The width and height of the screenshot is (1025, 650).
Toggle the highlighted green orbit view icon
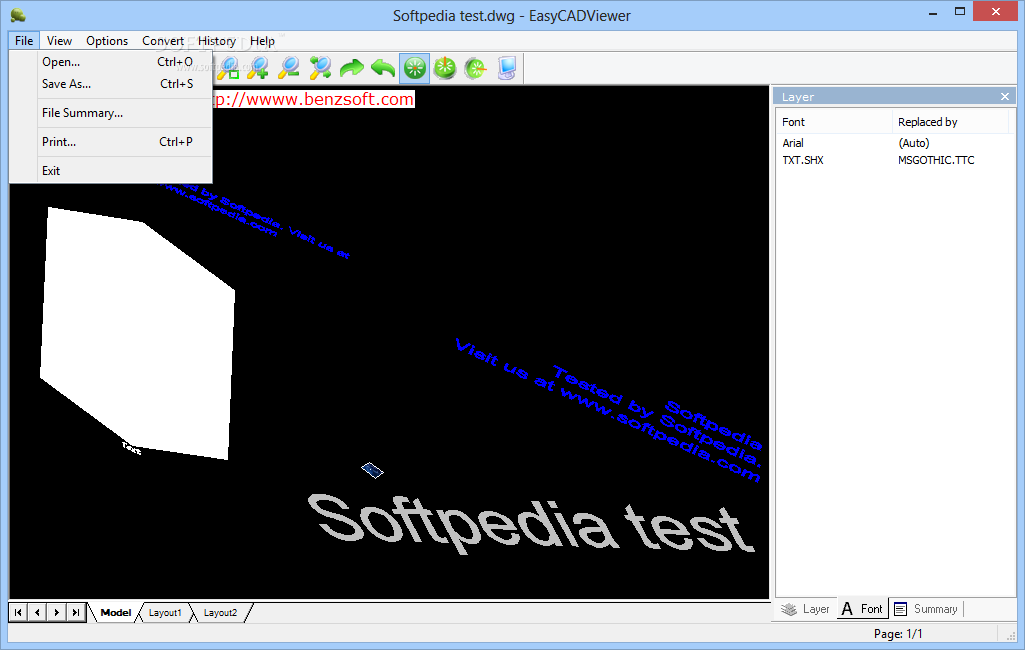[x=414, y=68]
